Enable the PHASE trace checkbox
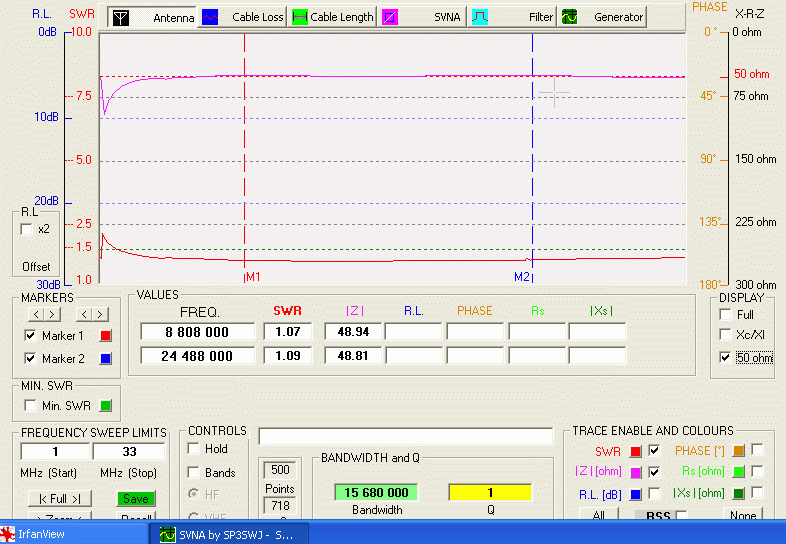786x544 pixels. point(757,450)
